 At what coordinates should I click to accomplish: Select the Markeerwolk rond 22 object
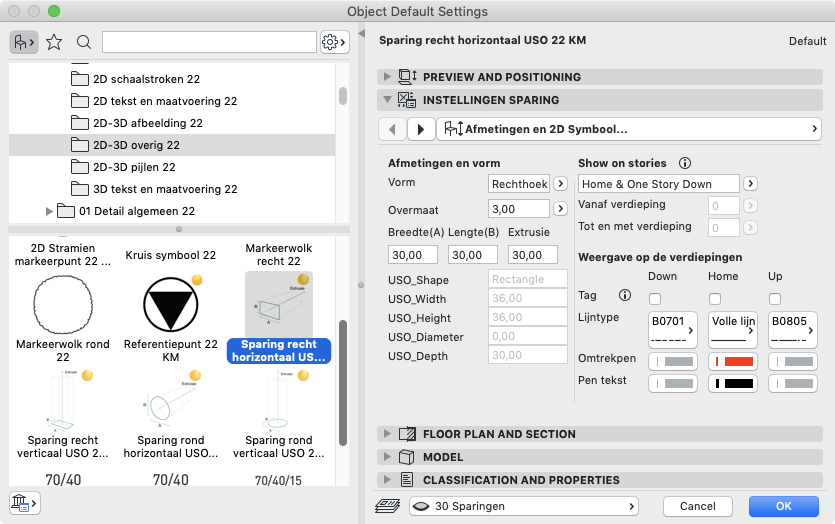click(63, 317)
